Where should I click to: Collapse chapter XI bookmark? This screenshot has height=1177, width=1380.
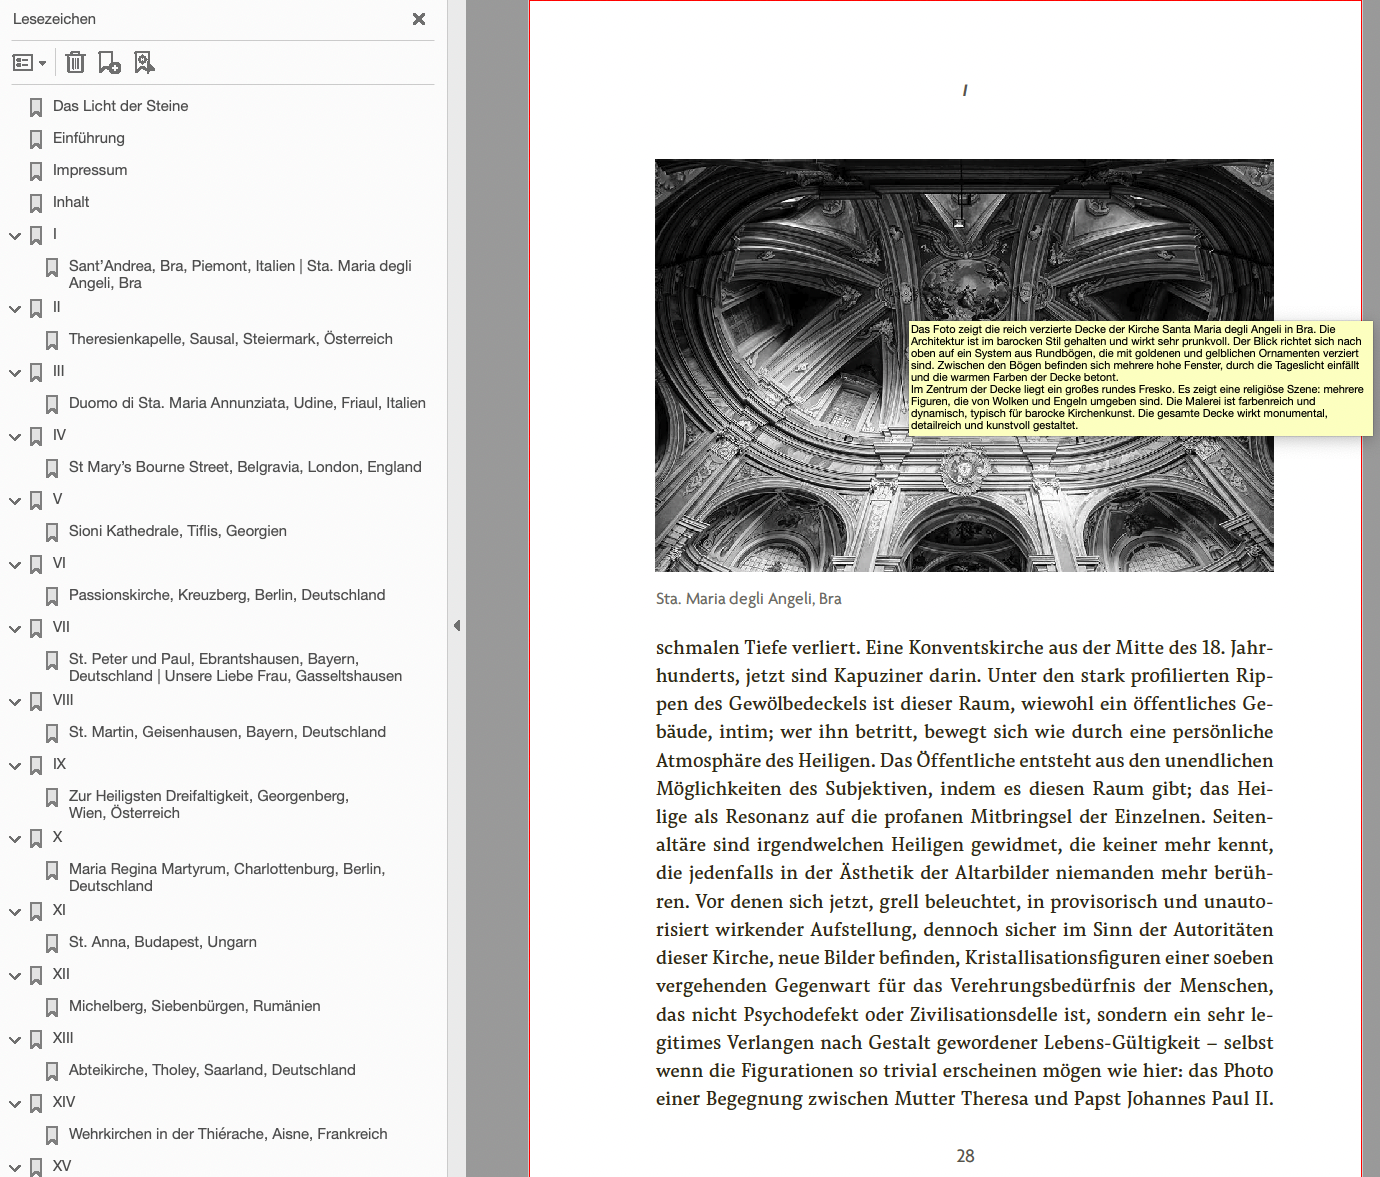point(15,912)
